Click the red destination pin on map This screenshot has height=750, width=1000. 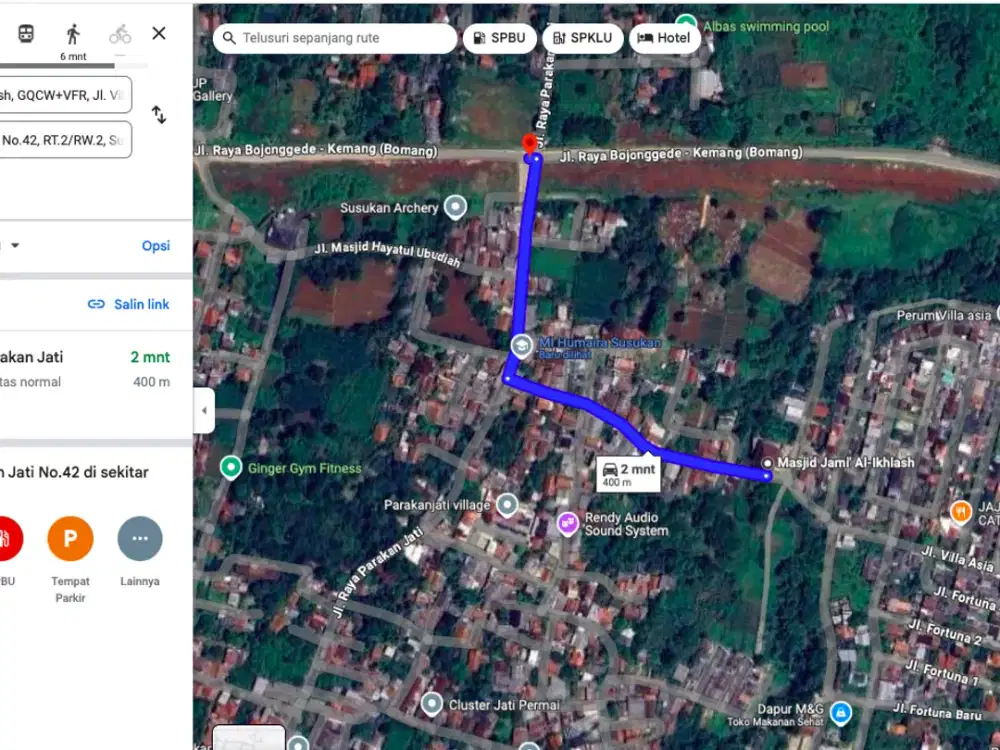click(529, 145)
